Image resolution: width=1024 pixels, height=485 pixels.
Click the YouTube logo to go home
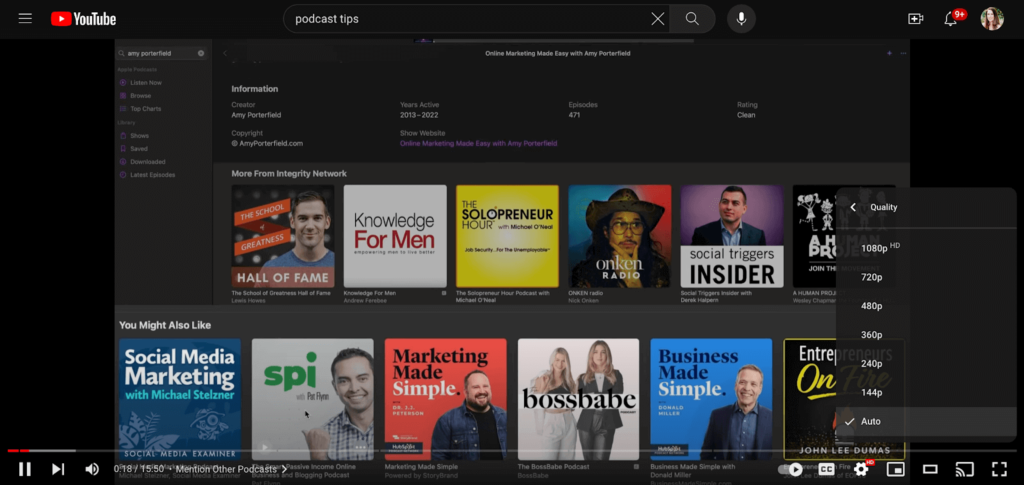83,19
